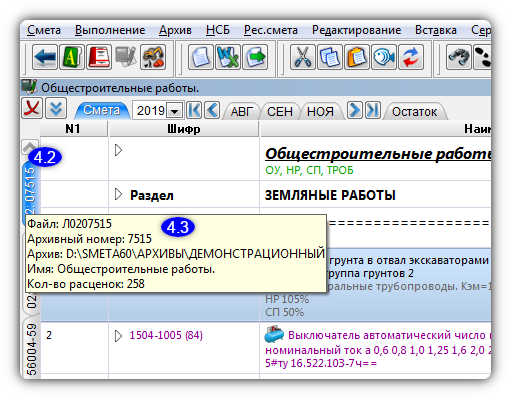Click the Раздел label cell
The height and width of the screenshot is (399, 511).
point(152,195)
